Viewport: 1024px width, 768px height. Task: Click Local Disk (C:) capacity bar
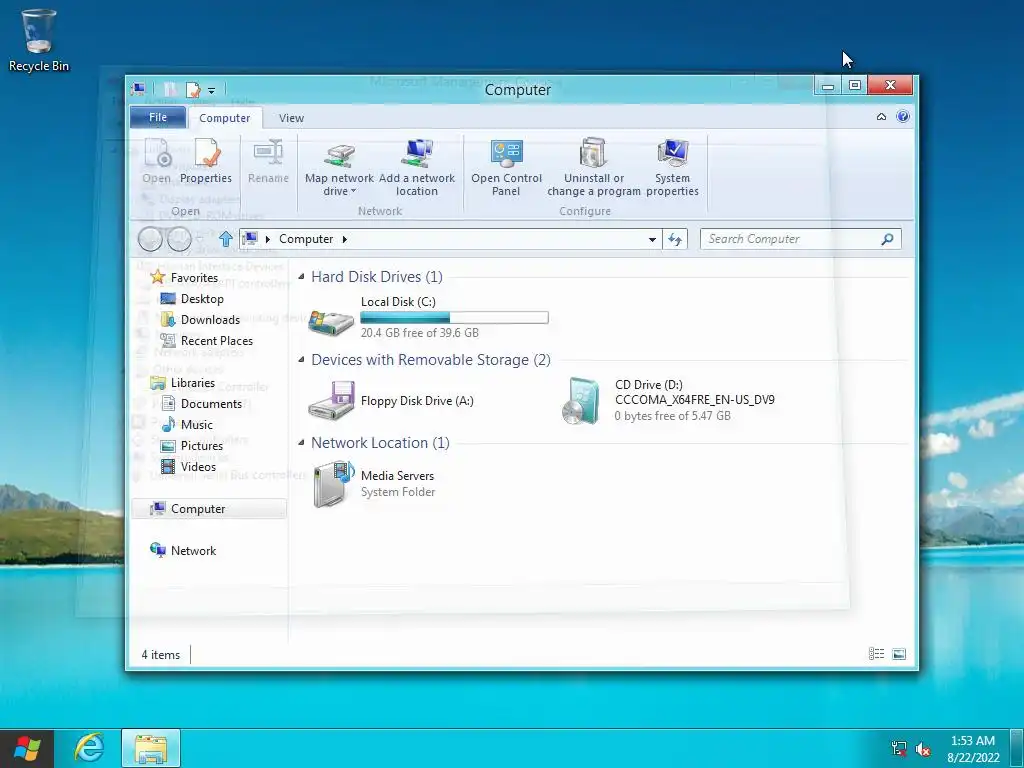click(454, 317)
